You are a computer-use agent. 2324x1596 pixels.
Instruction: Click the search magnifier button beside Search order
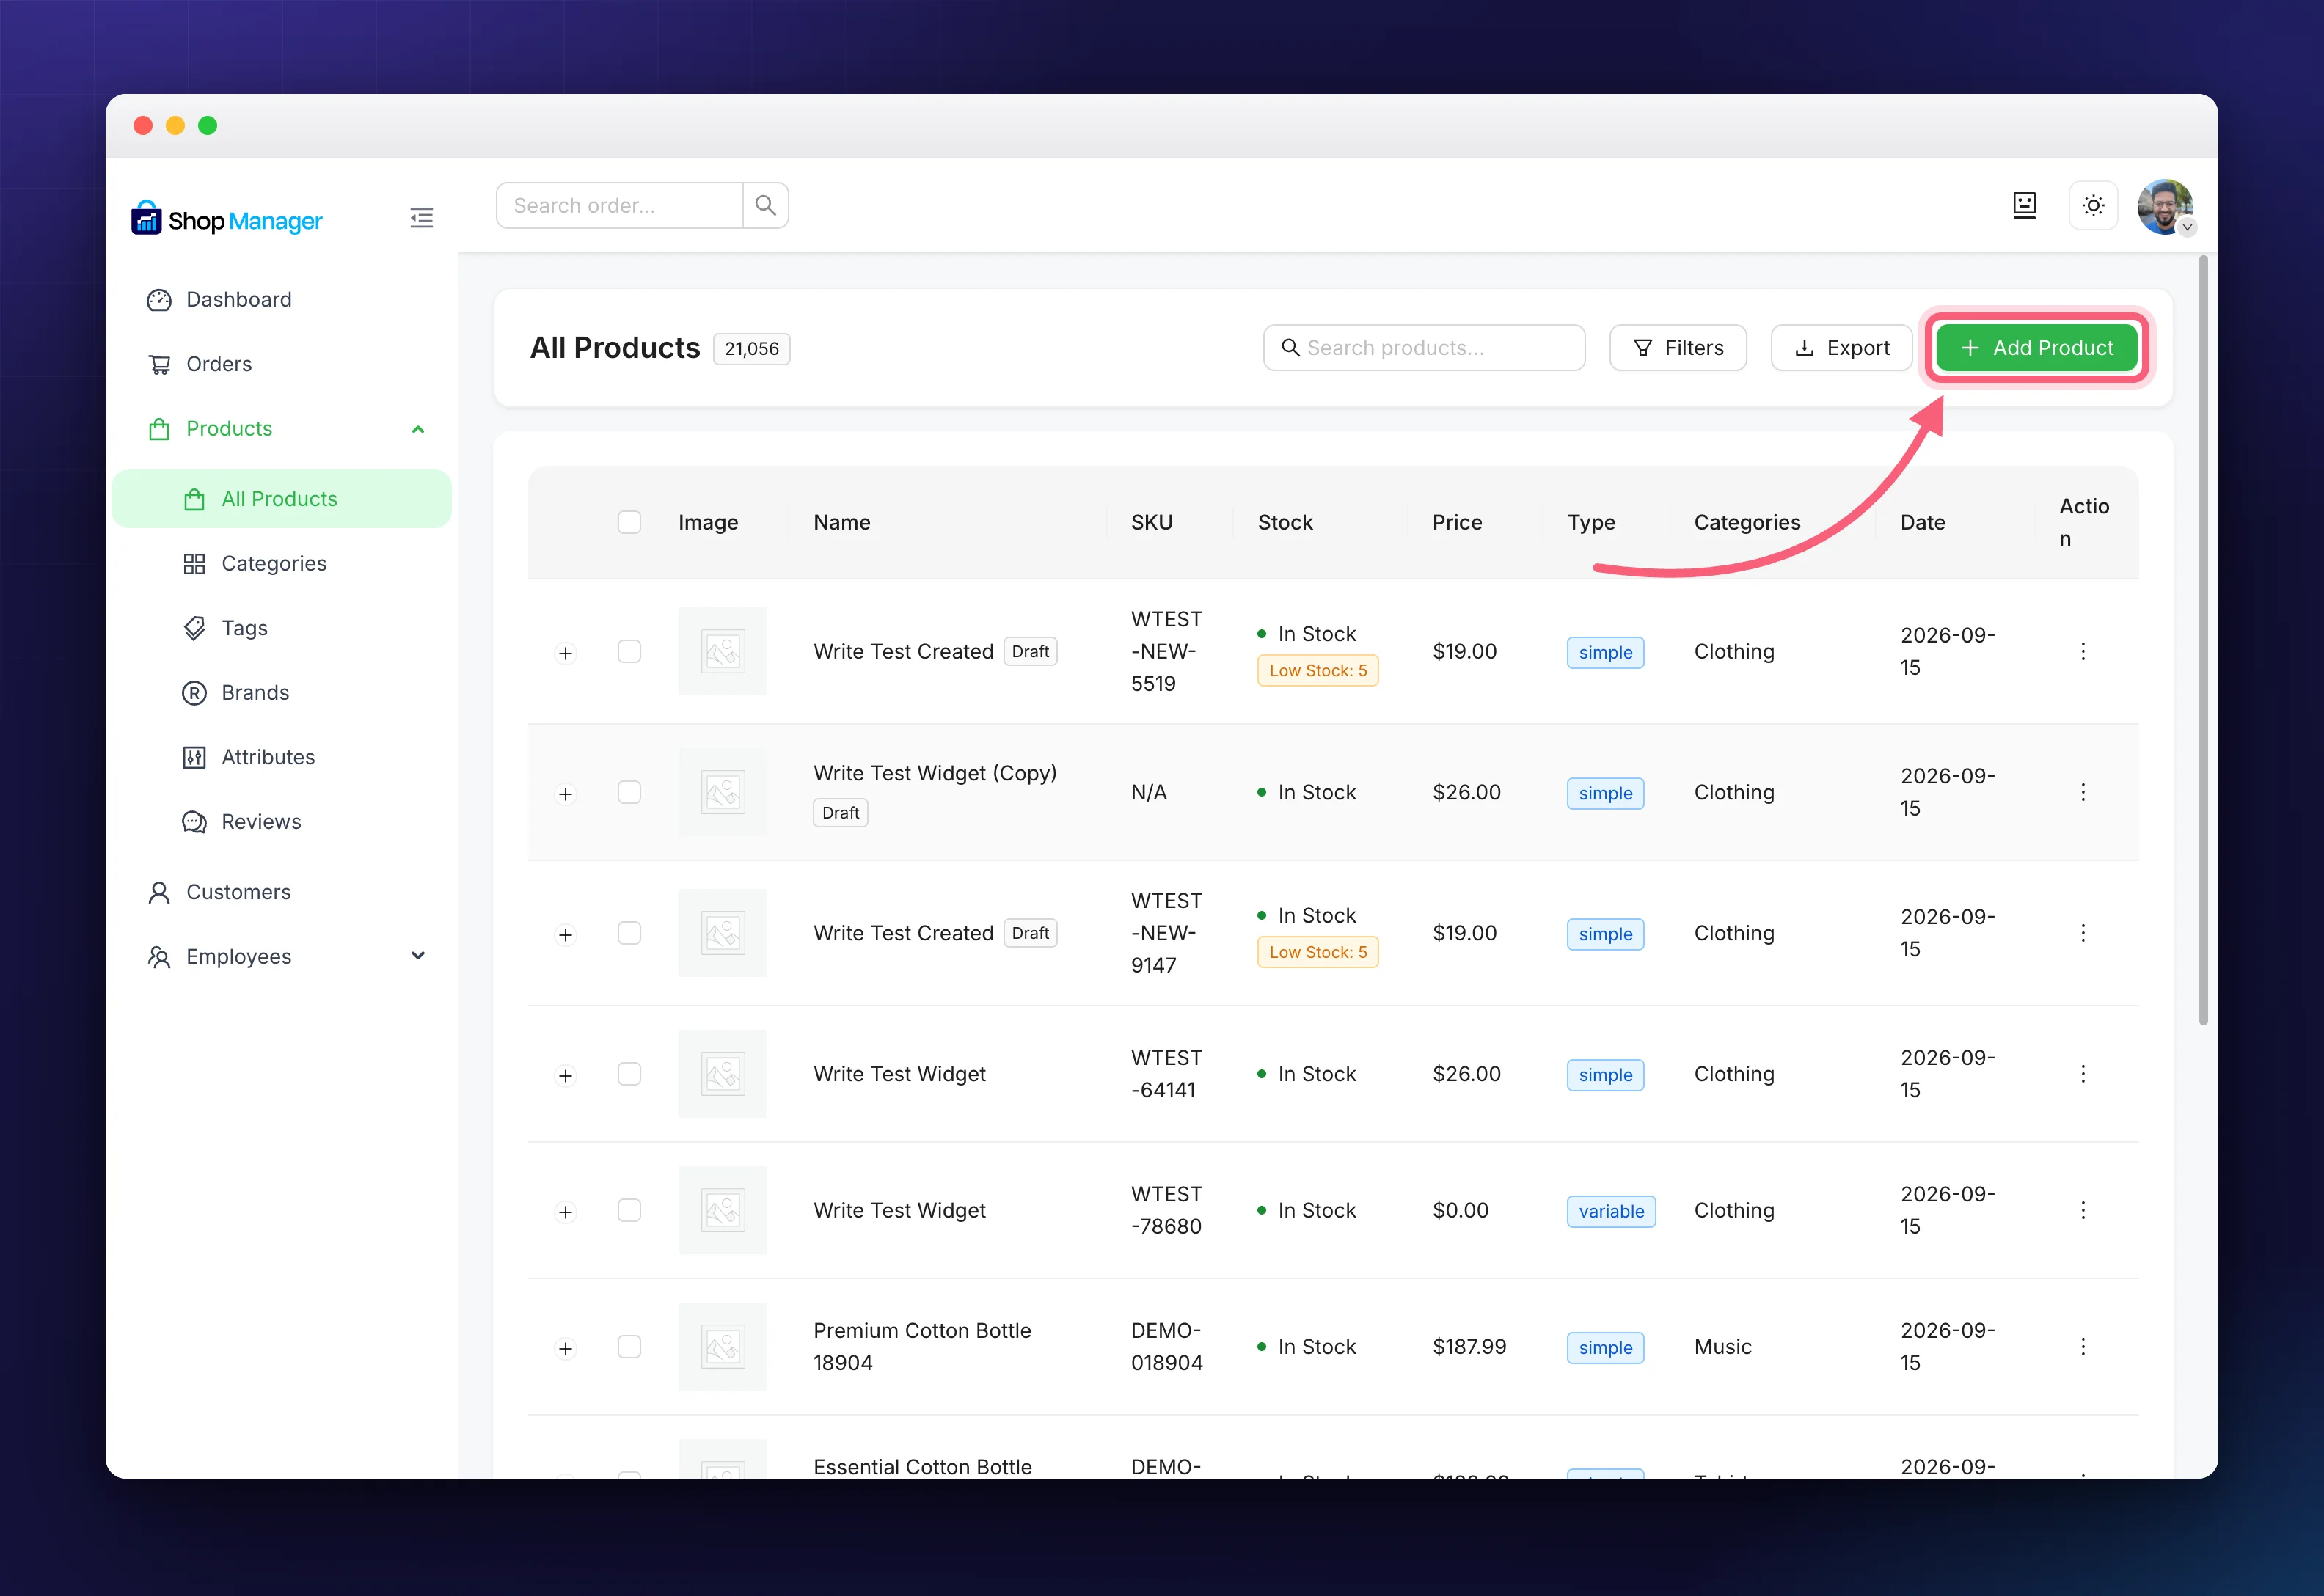click(766, 205)
